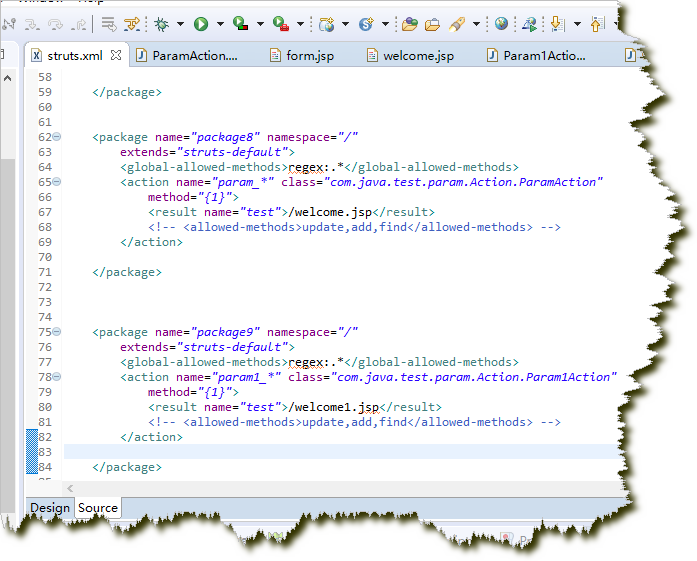Click the Open Task folder icon

tap(432, 24)
